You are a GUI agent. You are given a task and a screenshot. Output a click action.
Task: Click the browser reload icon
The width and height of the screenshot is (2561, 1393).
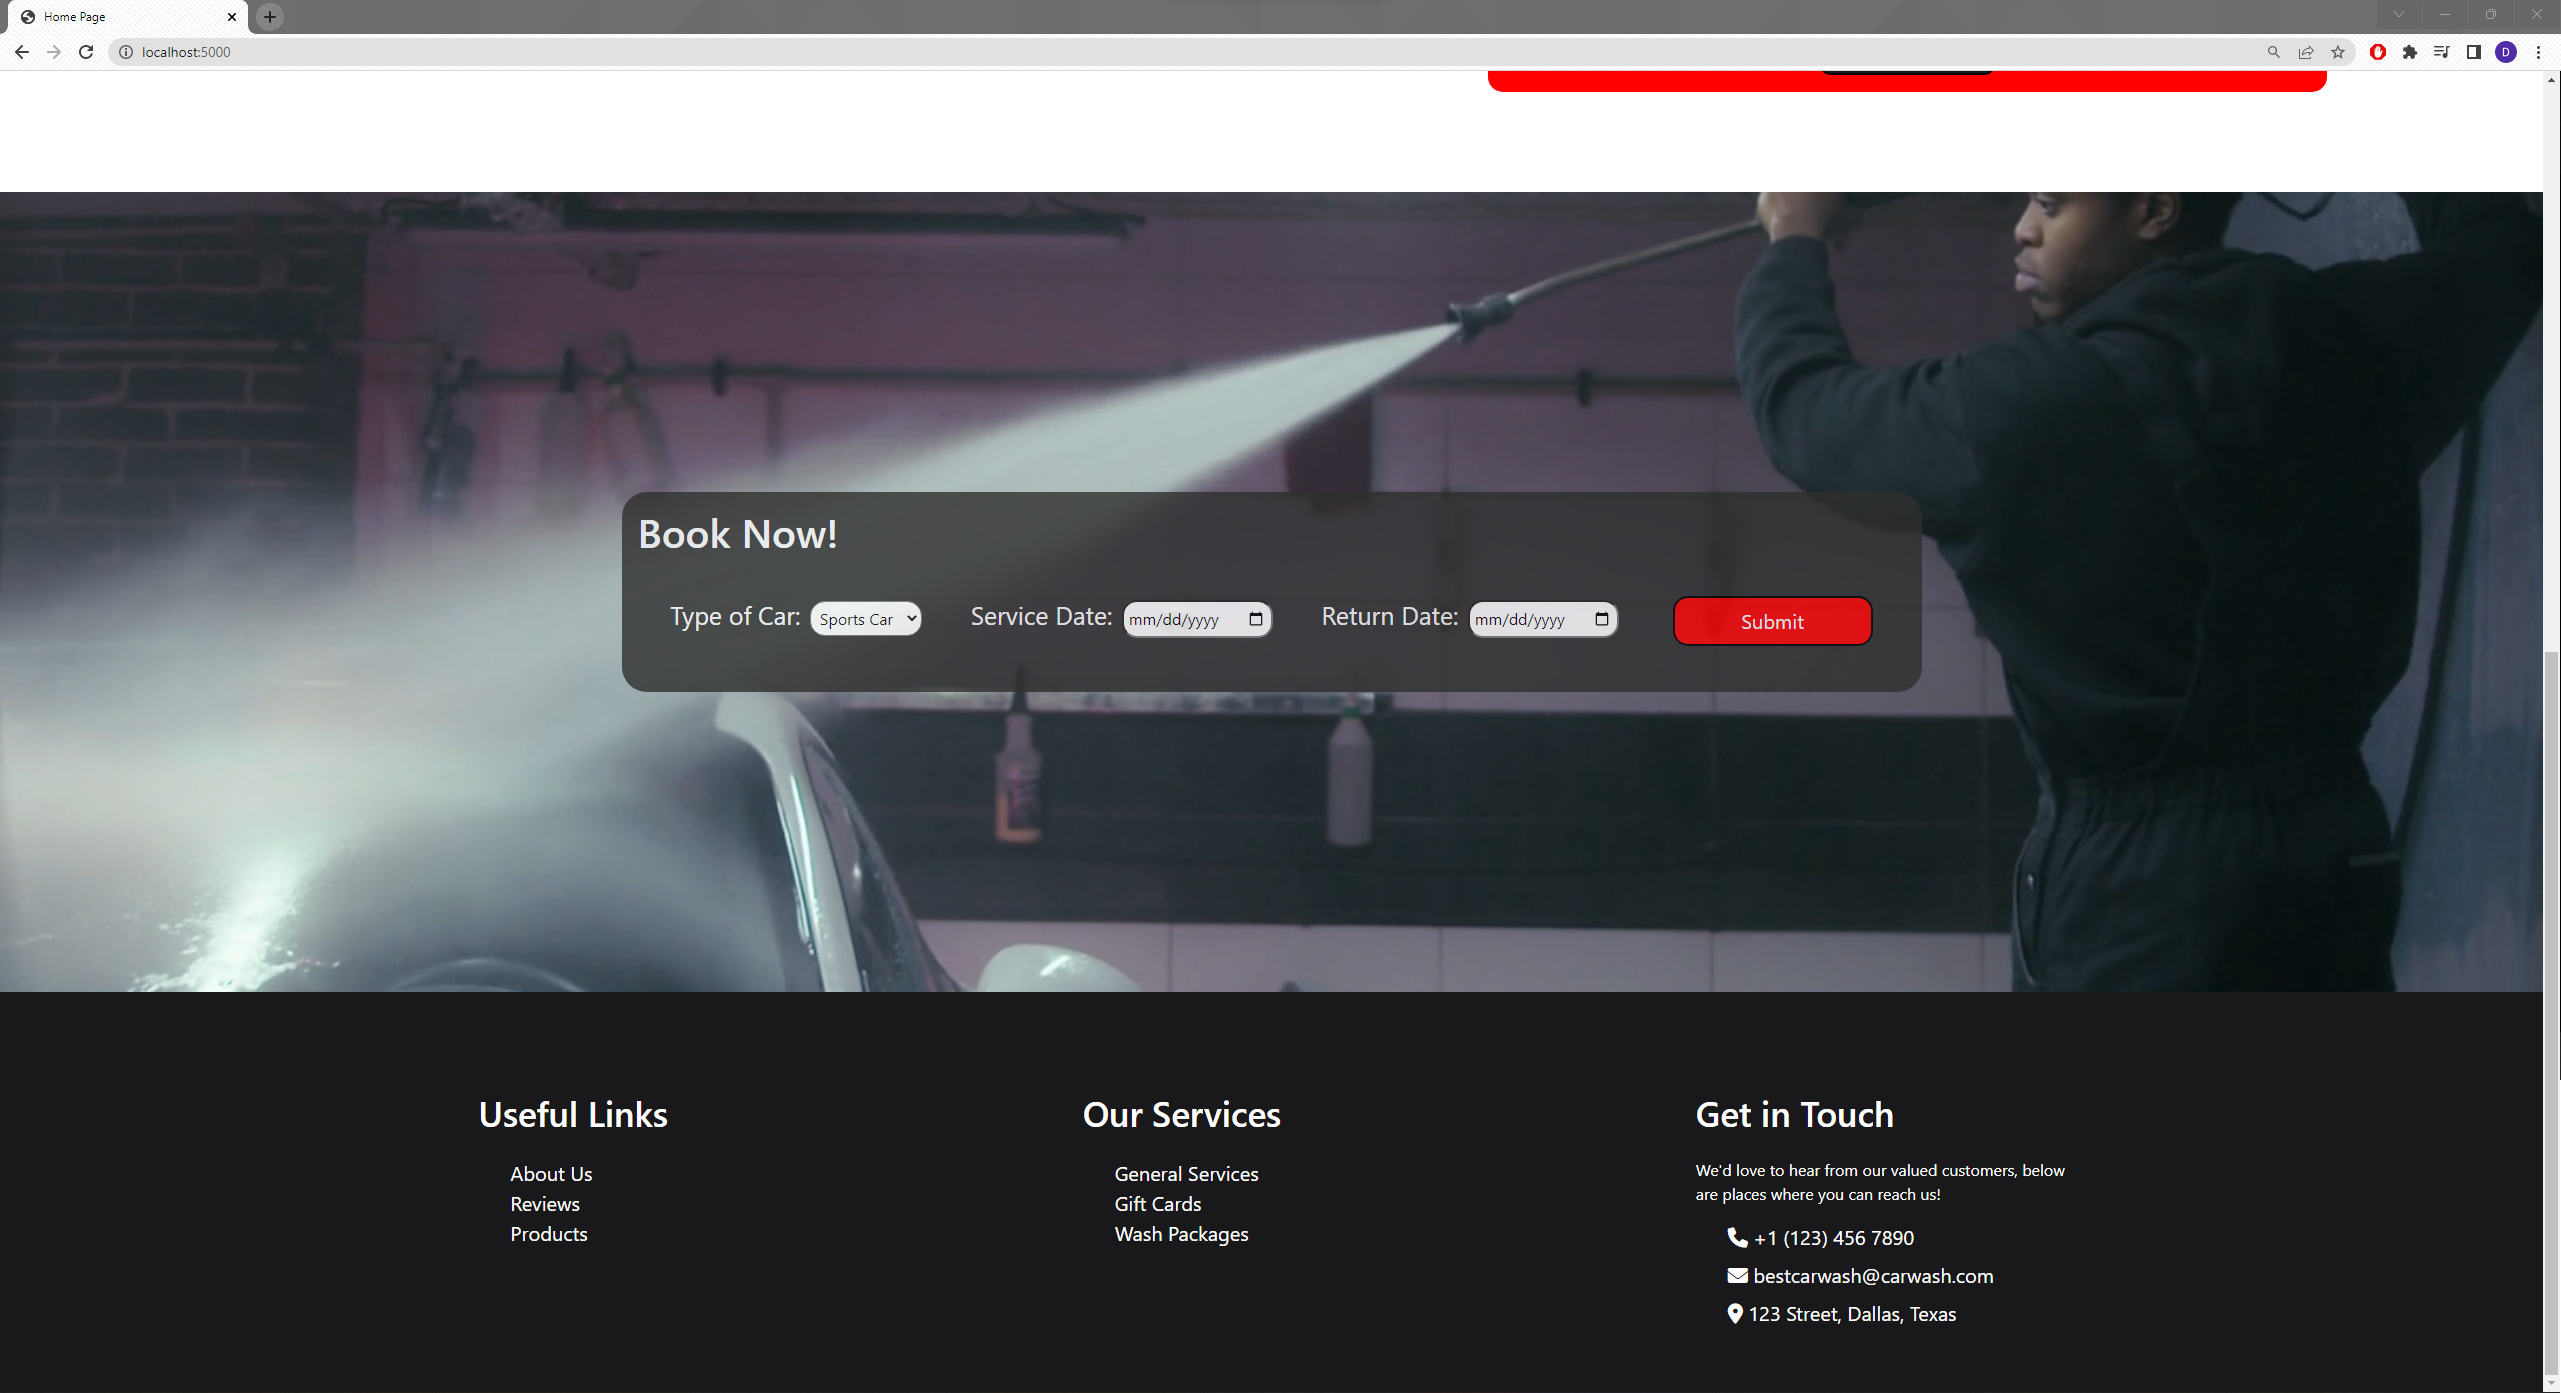point(86,52)
